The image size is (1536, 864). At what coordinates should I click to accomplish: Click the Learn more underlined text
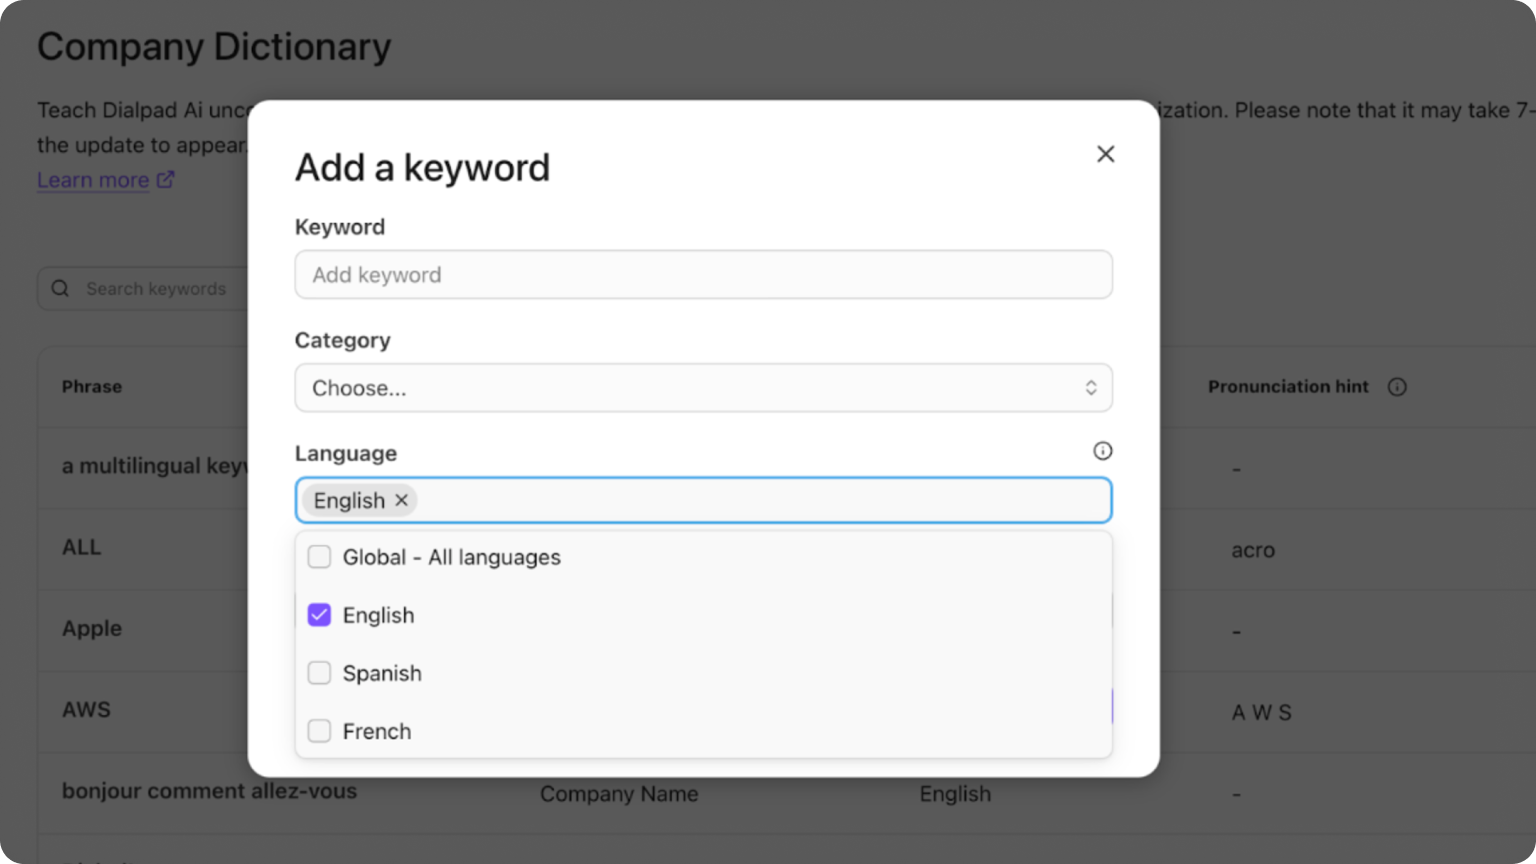tap(92, 179)
